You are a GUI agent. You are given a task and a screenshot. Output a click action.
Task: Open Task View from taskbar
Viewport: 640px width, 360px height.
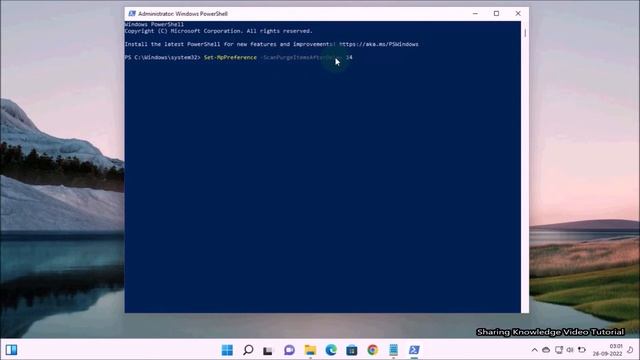(268, 350)
